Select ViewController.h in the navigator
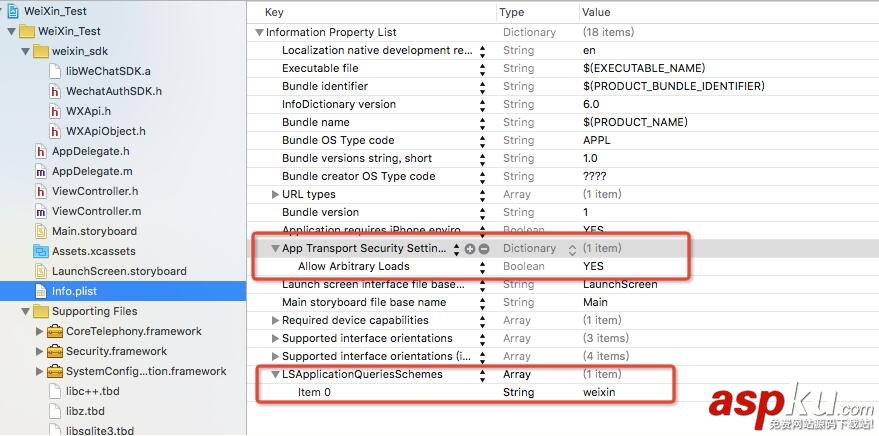Image resolution: width=879 pixels, height=436 pixels. click(x=95, y=191)
